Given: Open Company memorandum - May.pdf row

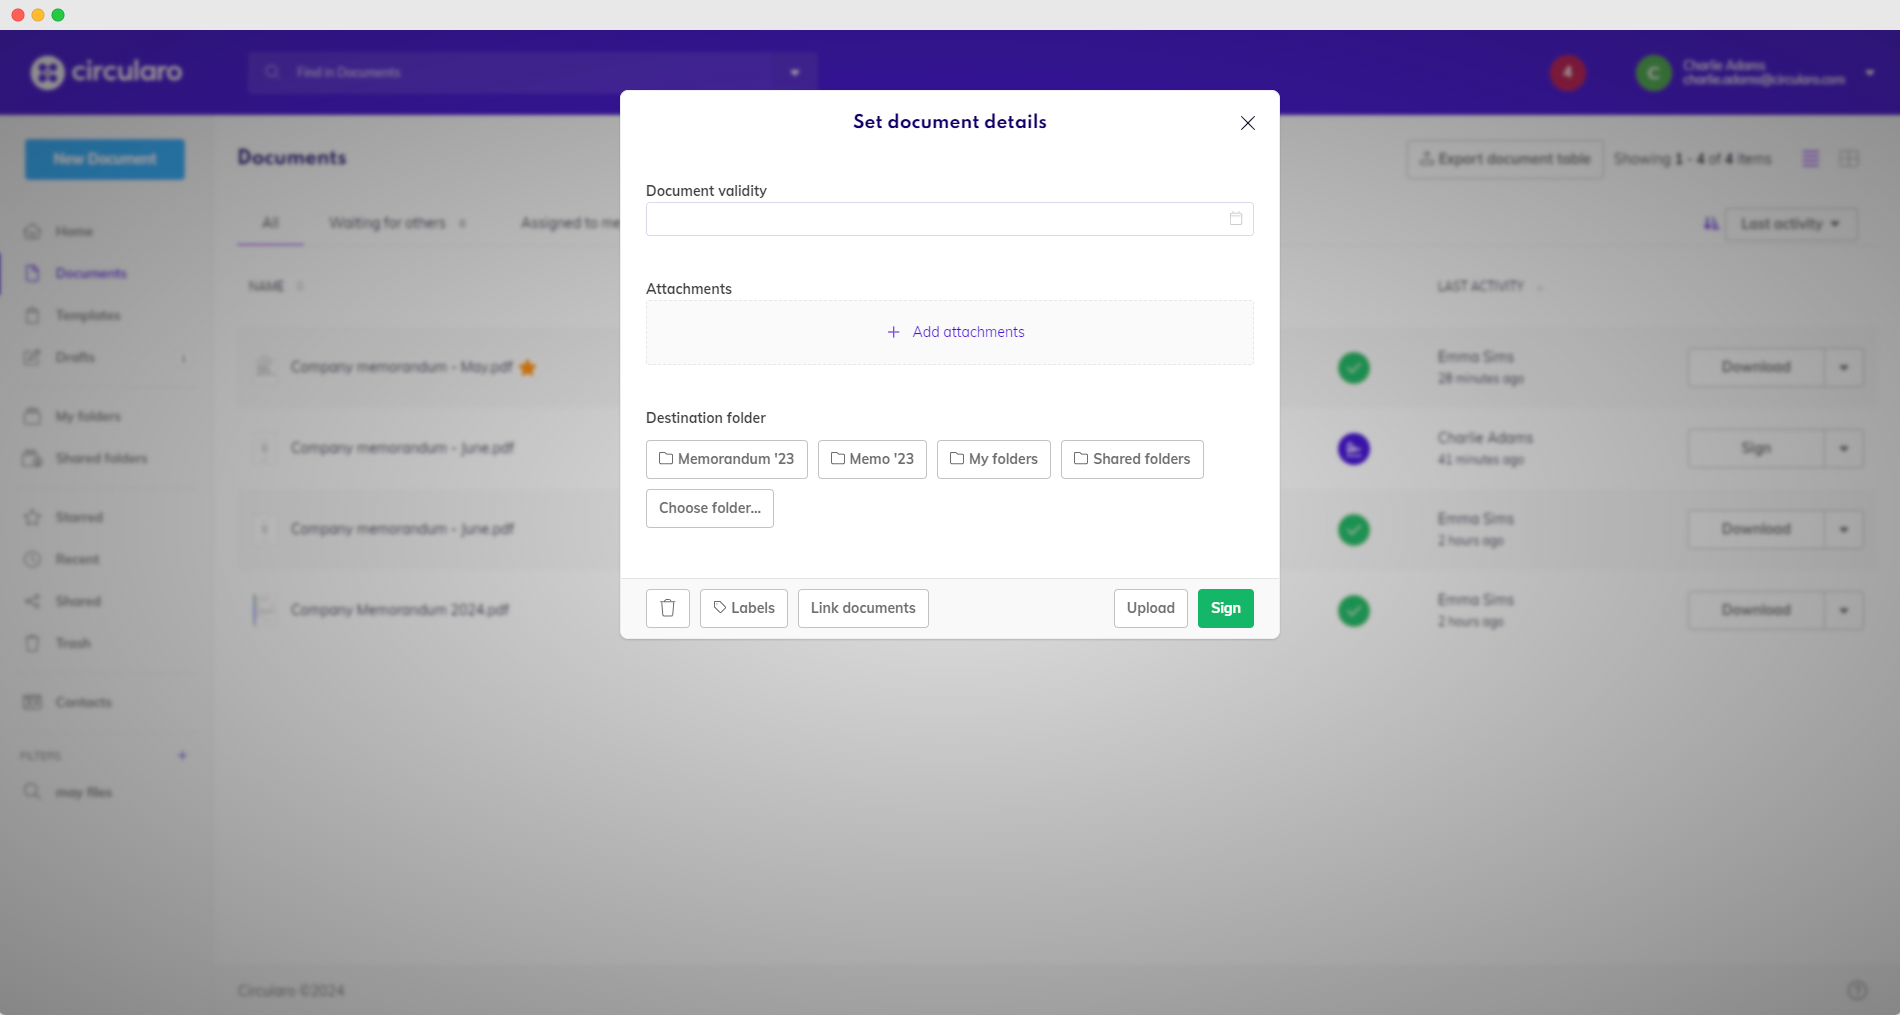Looking at the screenshot, I should click(x=401, y=367).
